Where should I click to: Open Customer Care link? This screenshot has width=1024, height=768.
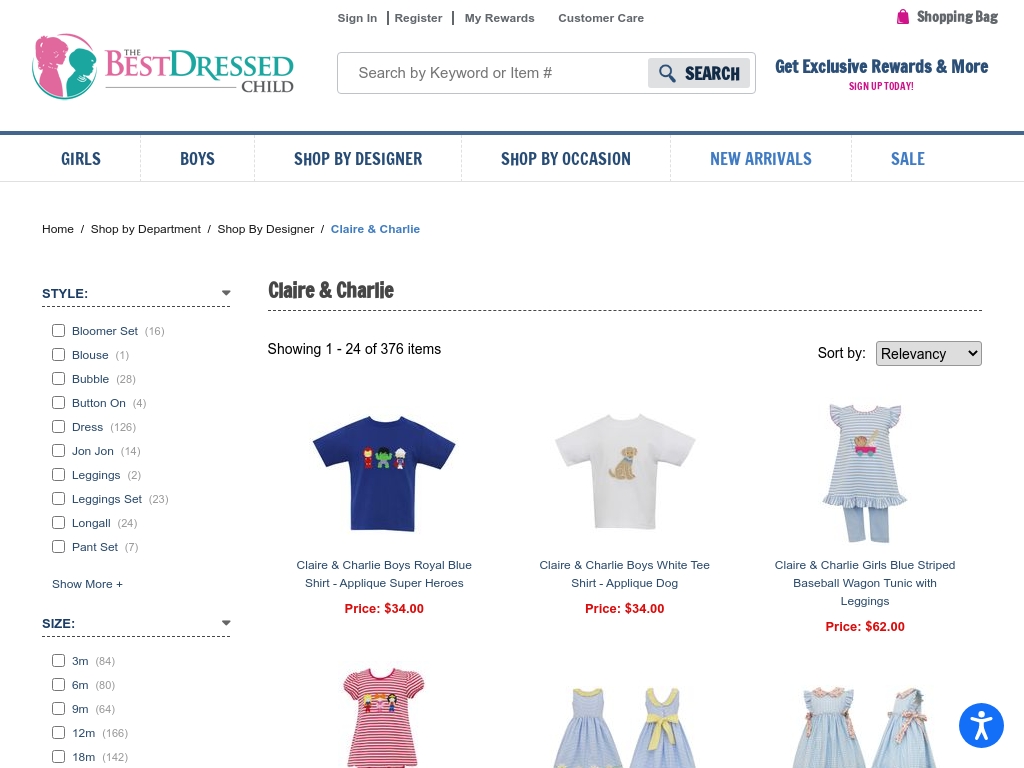tap(601, 18)
